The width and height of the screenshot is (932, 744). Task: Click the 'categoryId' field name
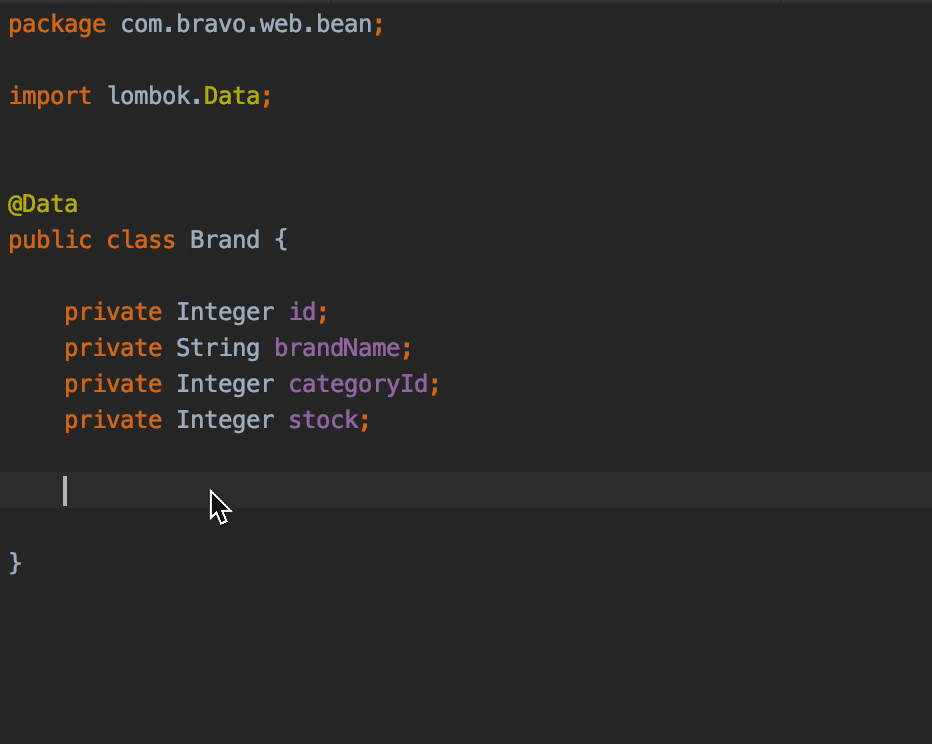(x=358, y=384)
